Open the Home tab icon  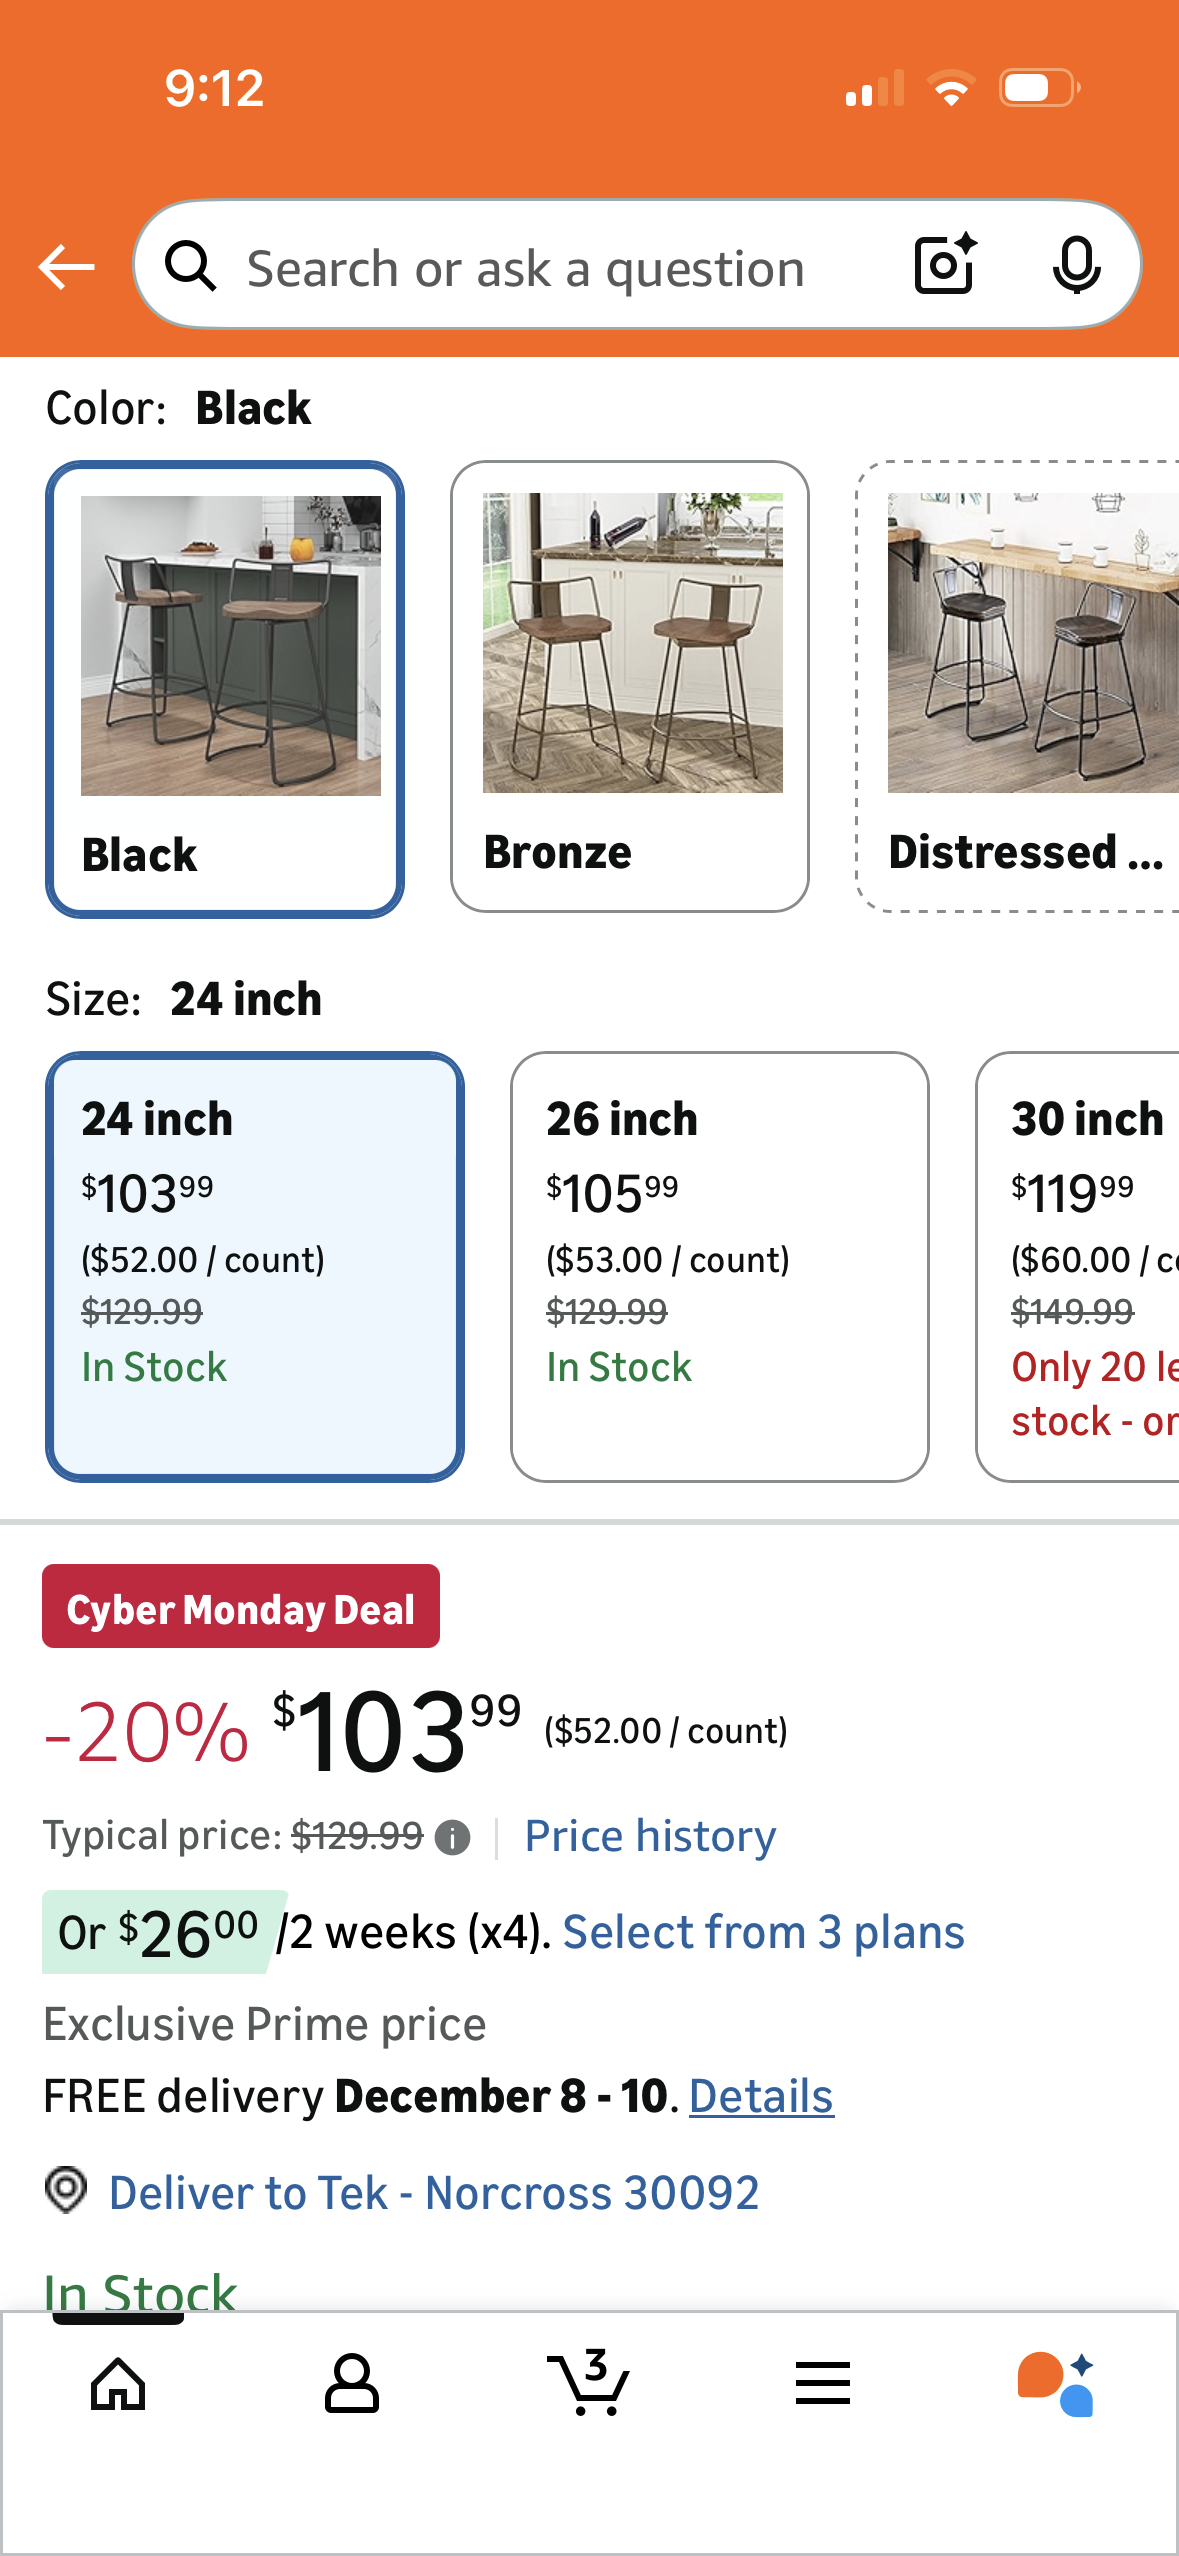(x=118, y=2384)
